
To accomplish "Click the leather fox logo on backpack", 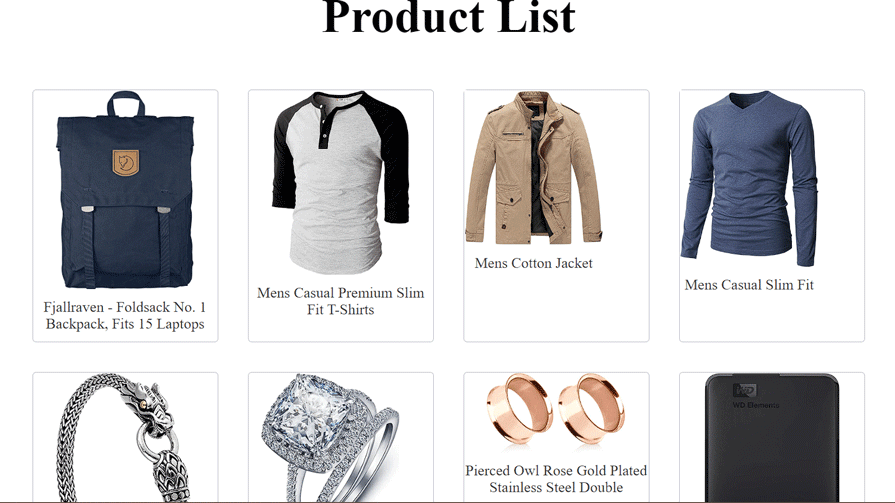I will pyautogui.click(x=126, y=163).
